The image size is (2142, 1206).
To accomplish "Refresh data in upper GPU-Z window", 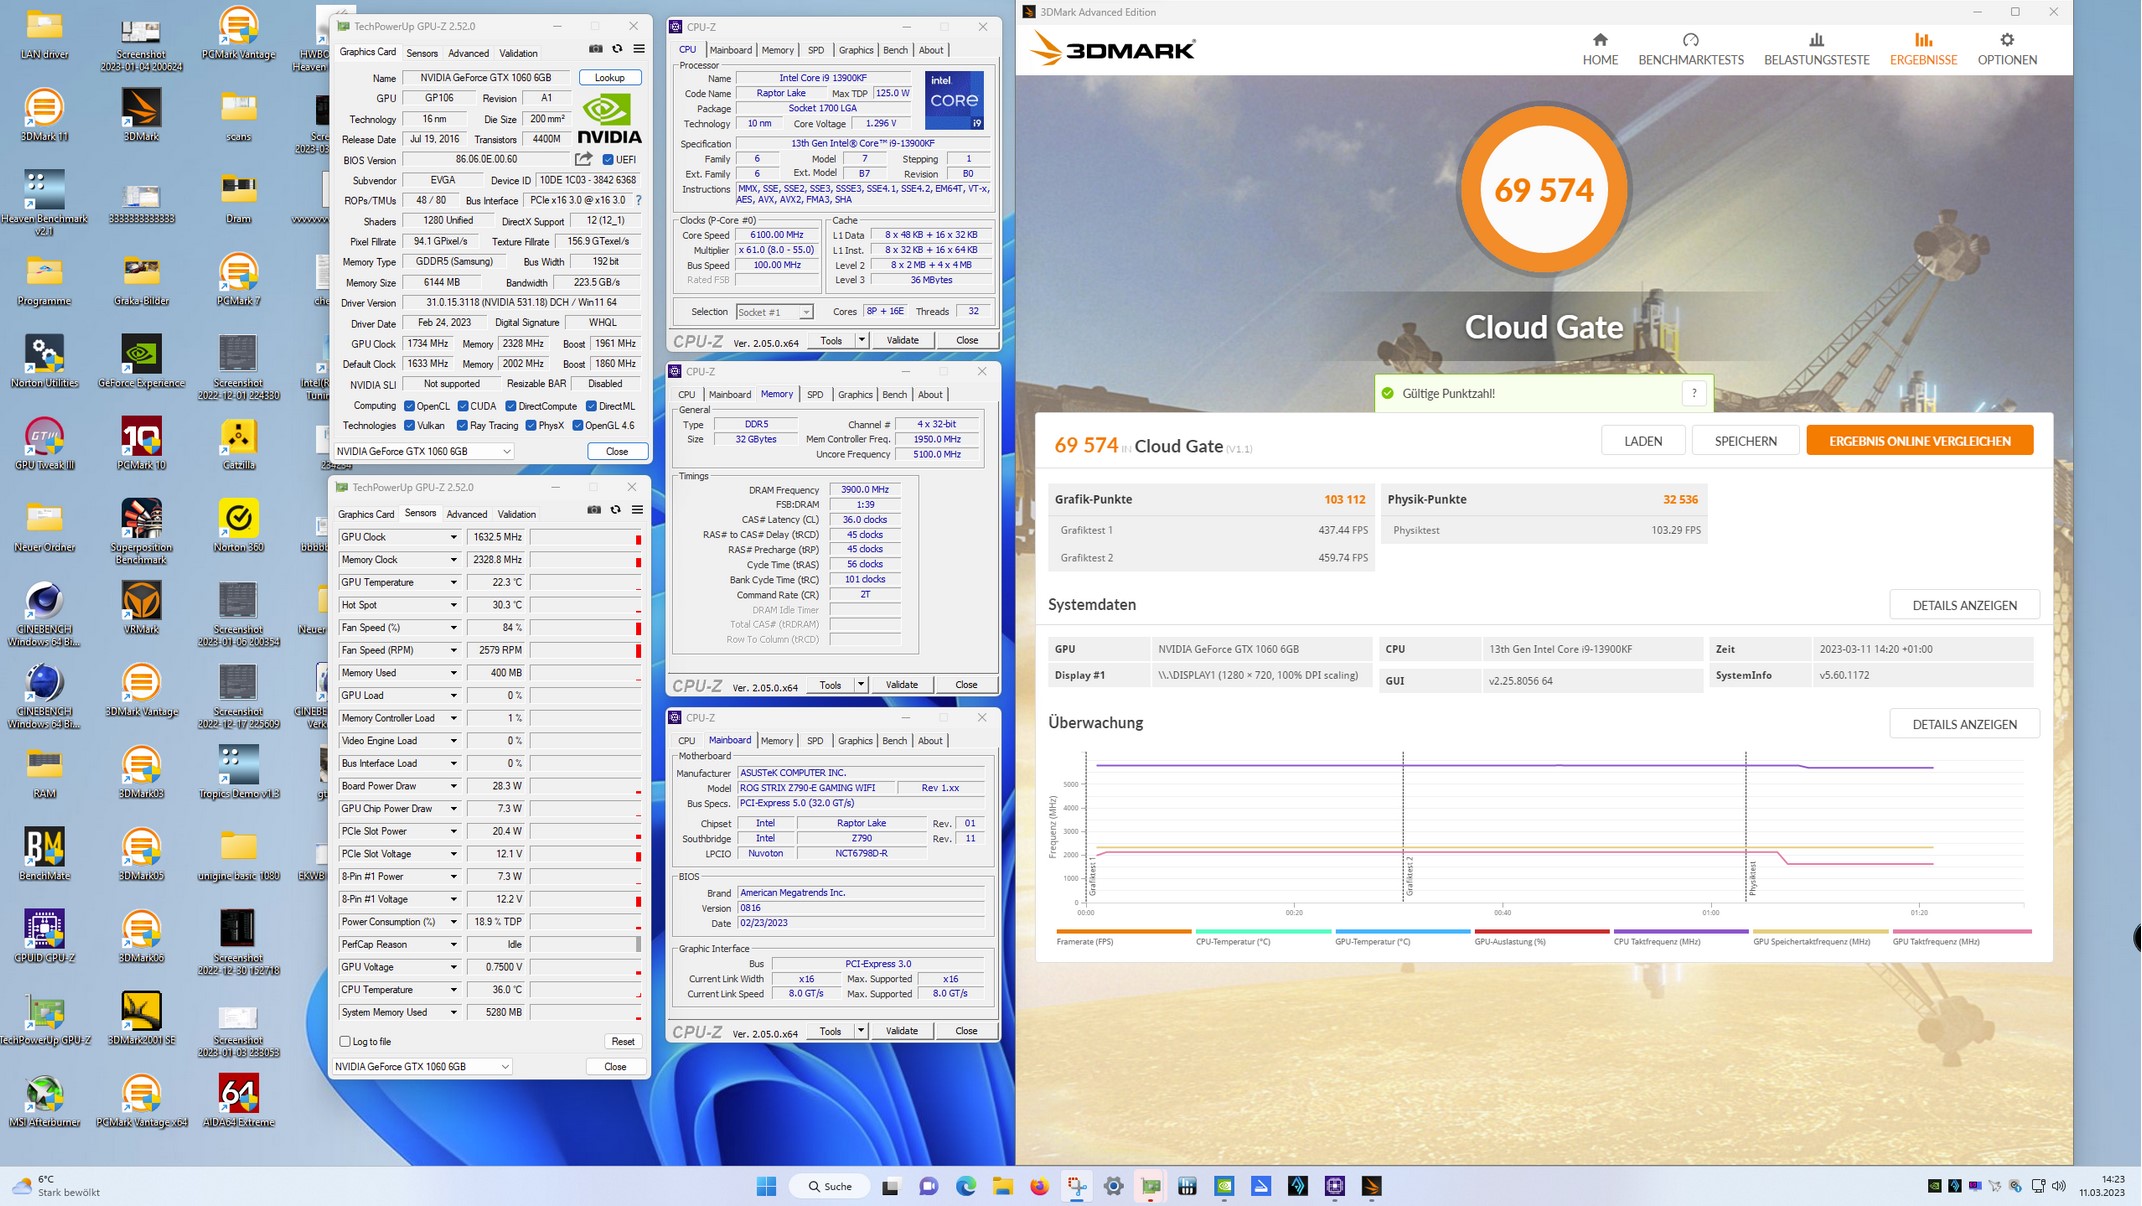I will pyautogui.click(x=617, y=49).
